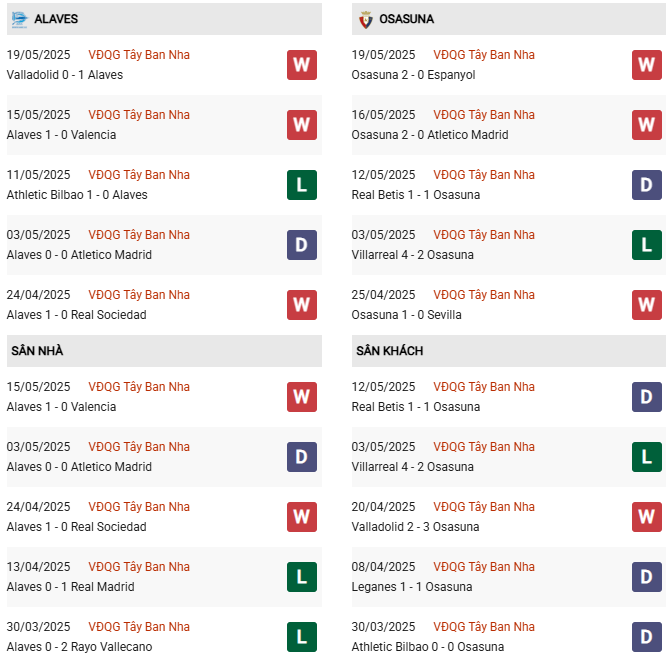Select W badge for Osasuna 1 - 0 Sevilla

click(x=647, y=305)
